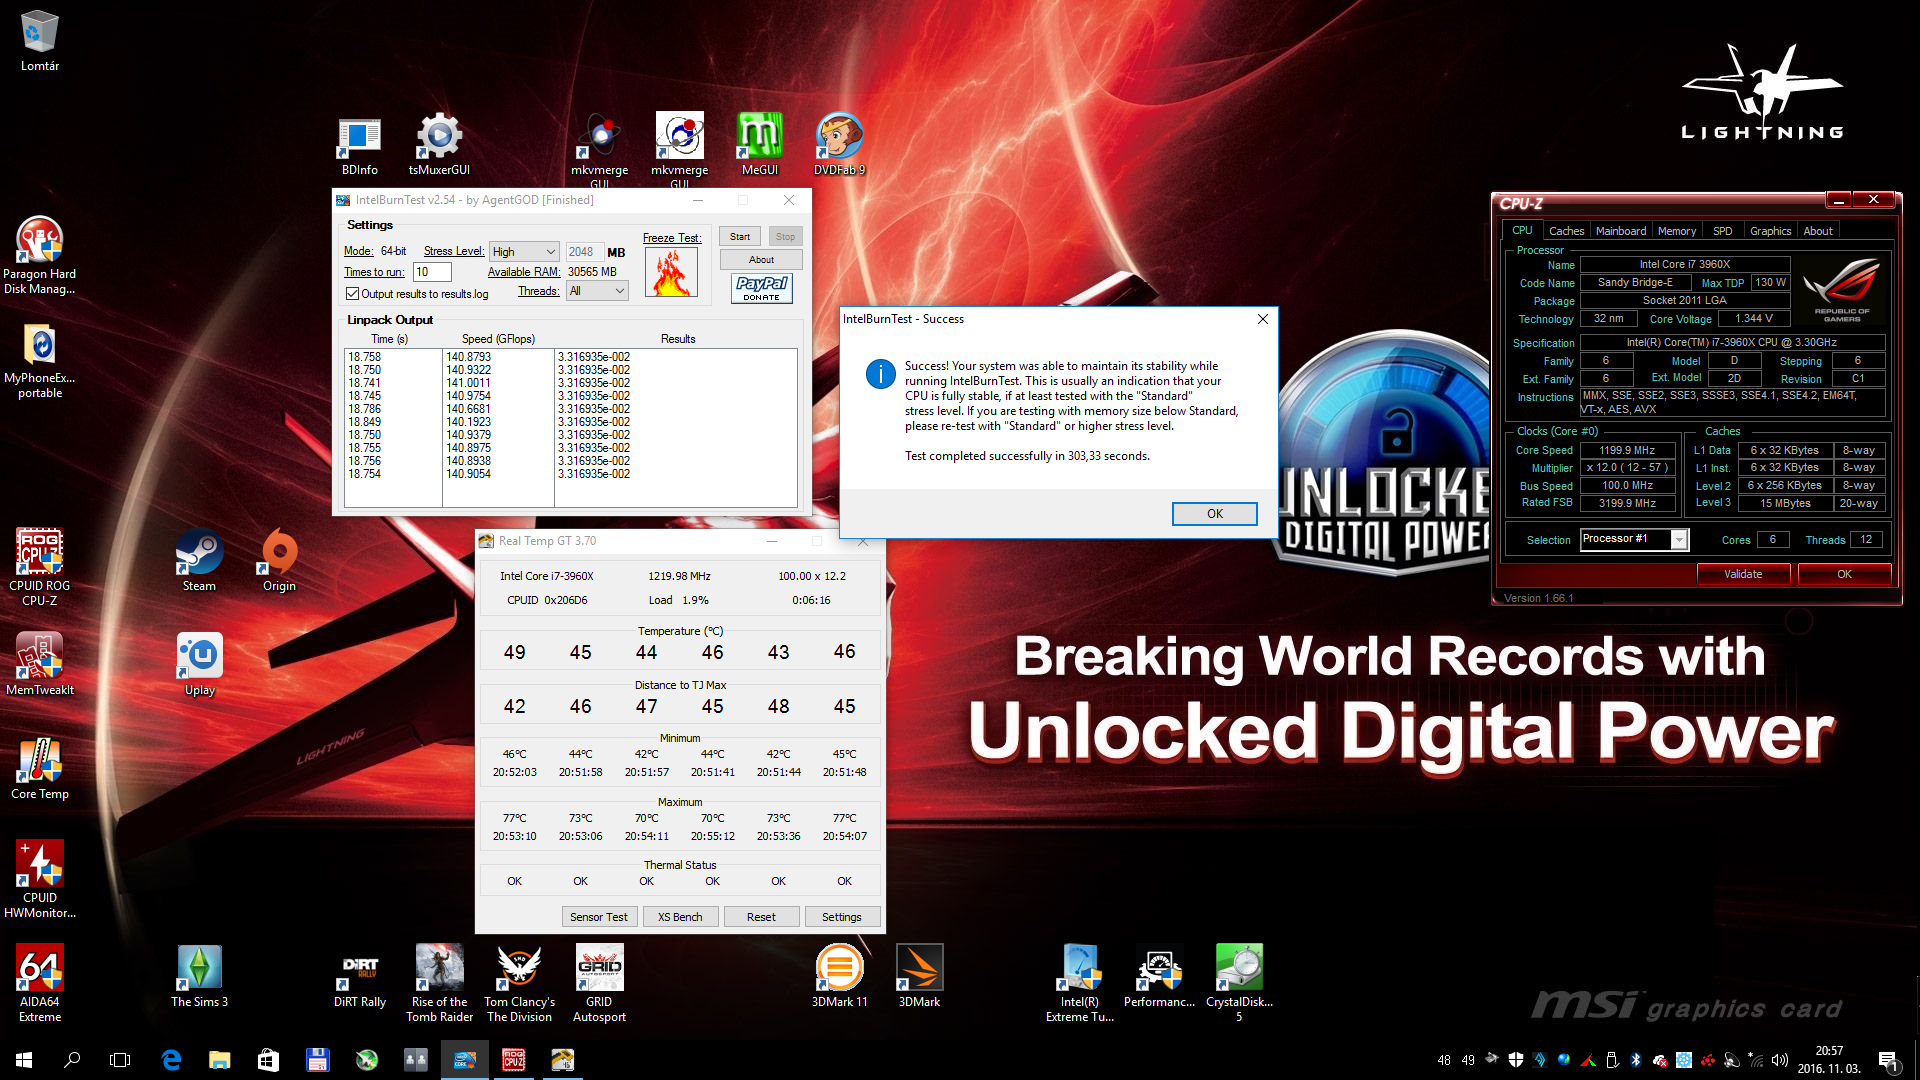Screen dimensions: 1920x1080
Task: Click OK button in CPU-Z
Action: click(x=1844, y=574)
